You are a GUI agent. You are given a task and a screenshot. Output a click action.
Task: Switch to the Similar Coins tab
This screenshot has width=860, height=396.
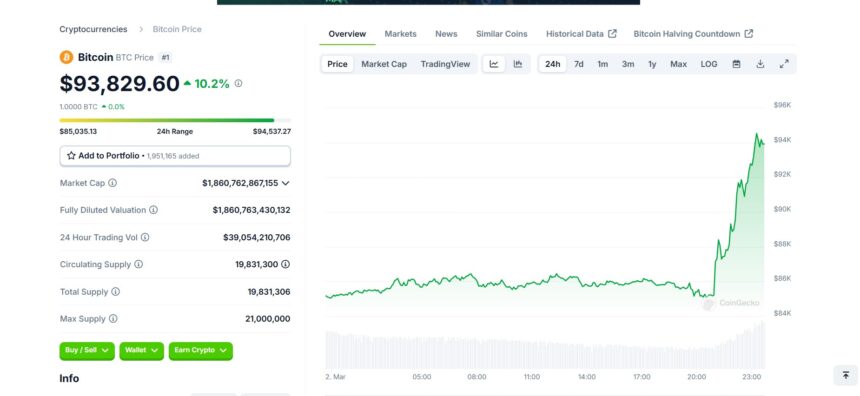pyautogui.click(x=502, y=34)
